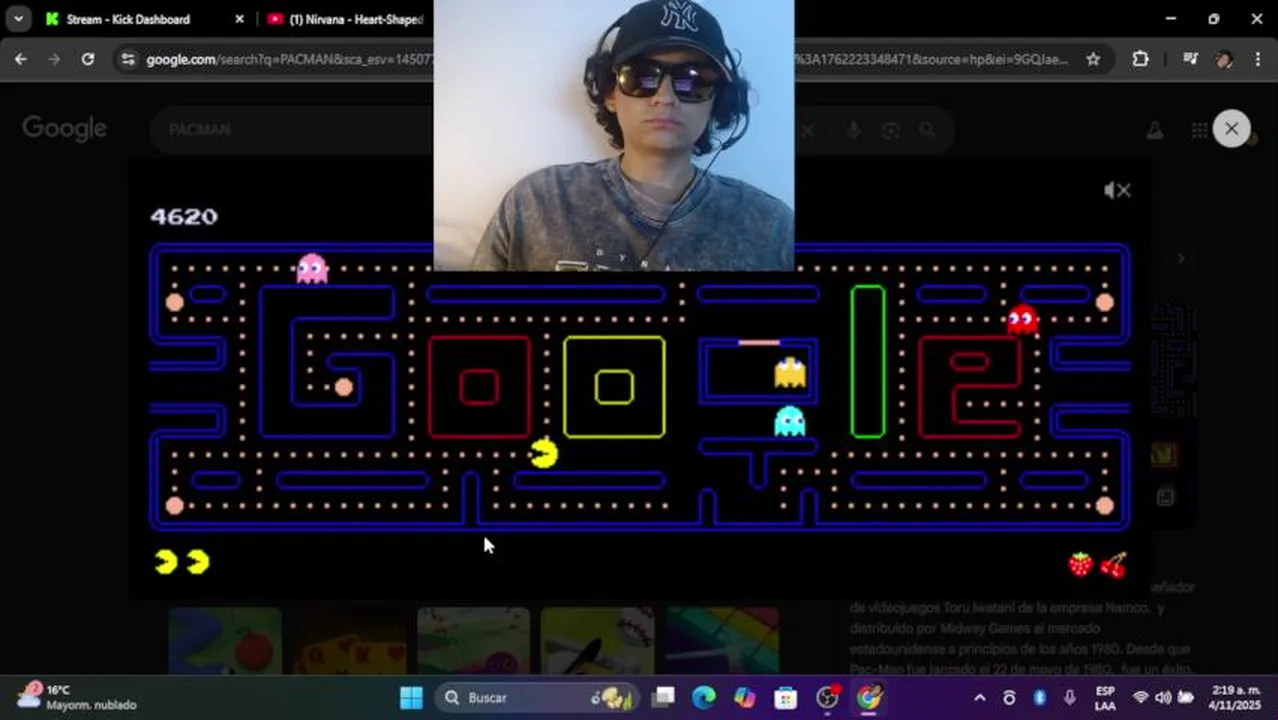Screen dimensions: 1278x720
Task: Submit search with magnifier icon
Action: pyautogui.click(x=927, y=130)
